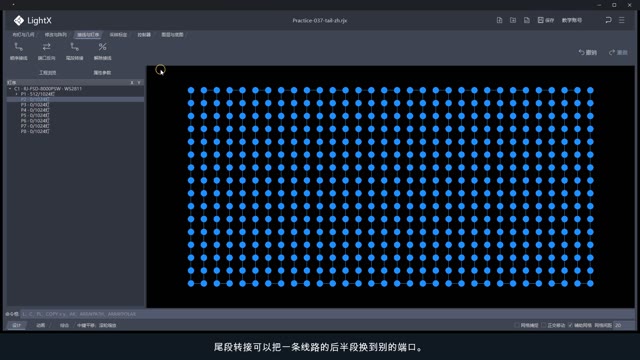Screen dimensions: 640x360
Task: Click the port reverse arrows icon
Action: coord(47,47)
